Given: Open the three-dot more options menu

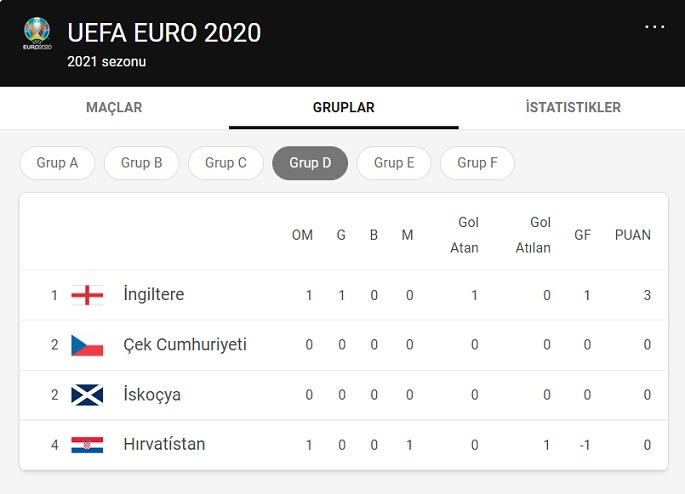Looking at the screenshot, I should click(x=655, y=27).
